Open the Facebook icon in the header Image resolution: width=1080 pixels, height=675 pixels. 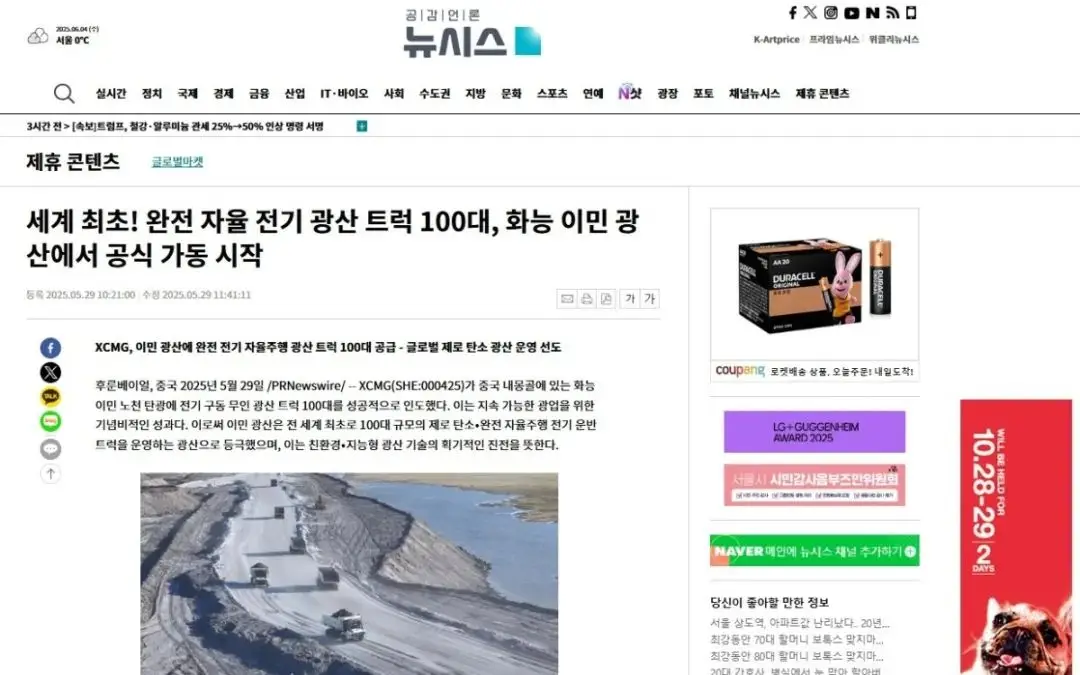coord(793,12)
